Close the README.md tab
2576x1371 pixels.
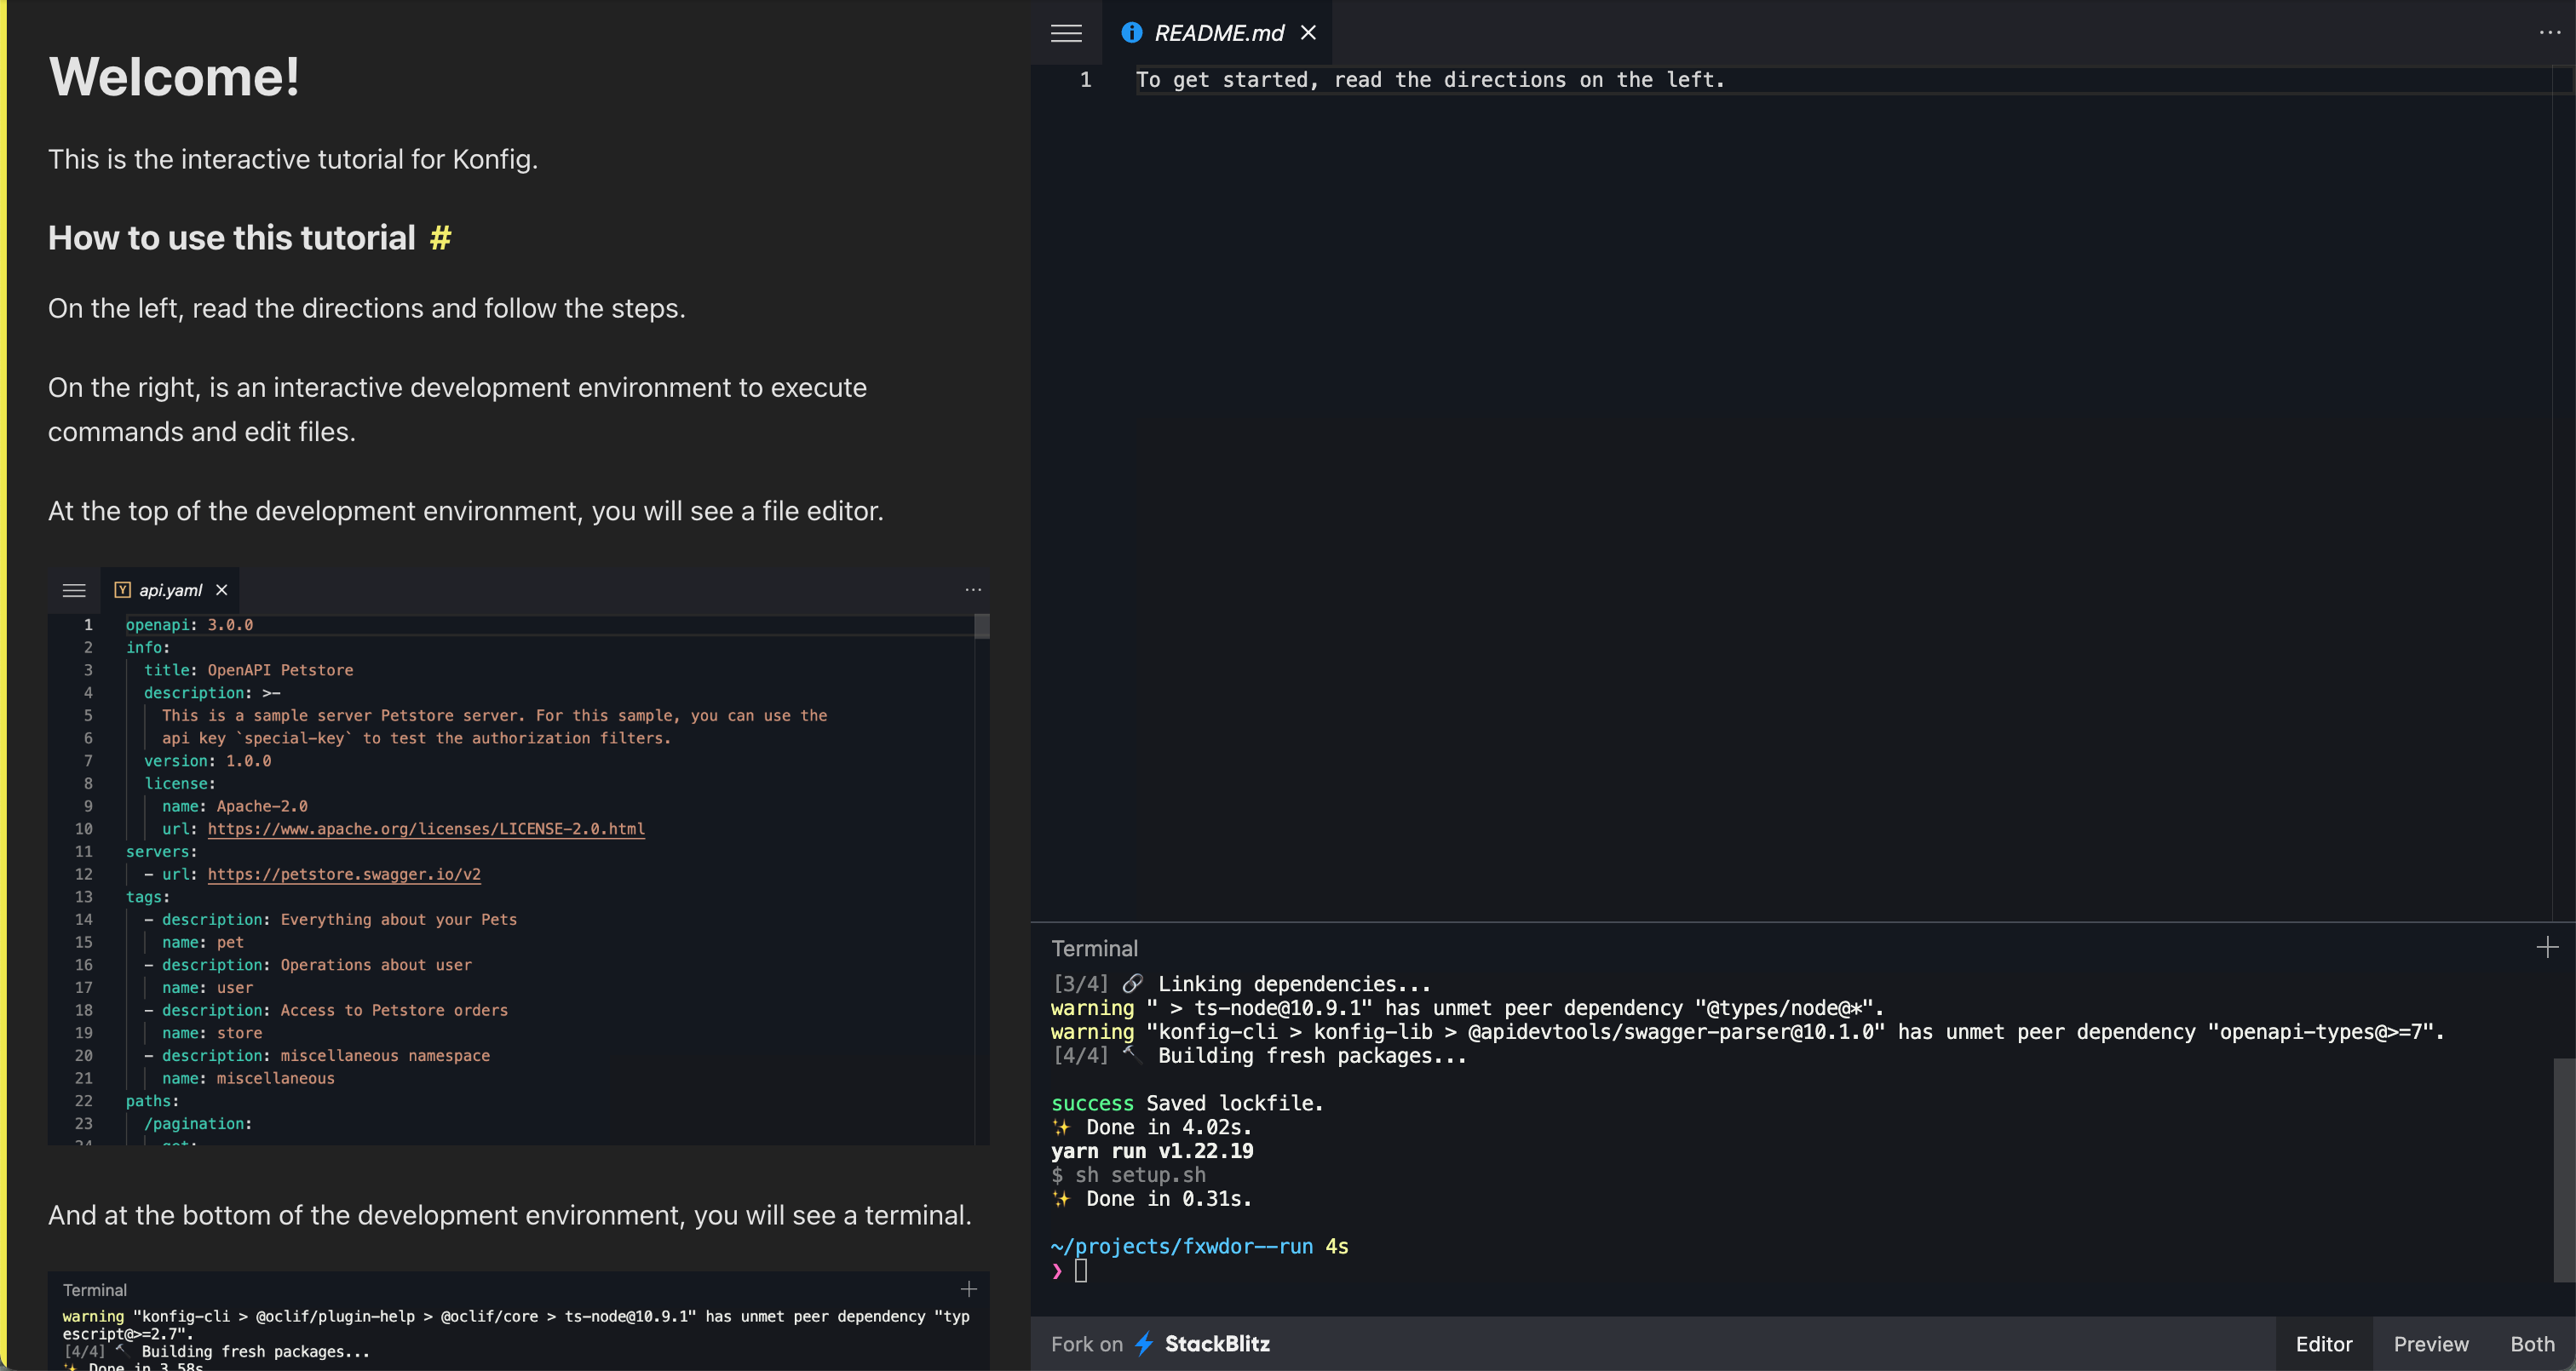(x=1308, y=33)
